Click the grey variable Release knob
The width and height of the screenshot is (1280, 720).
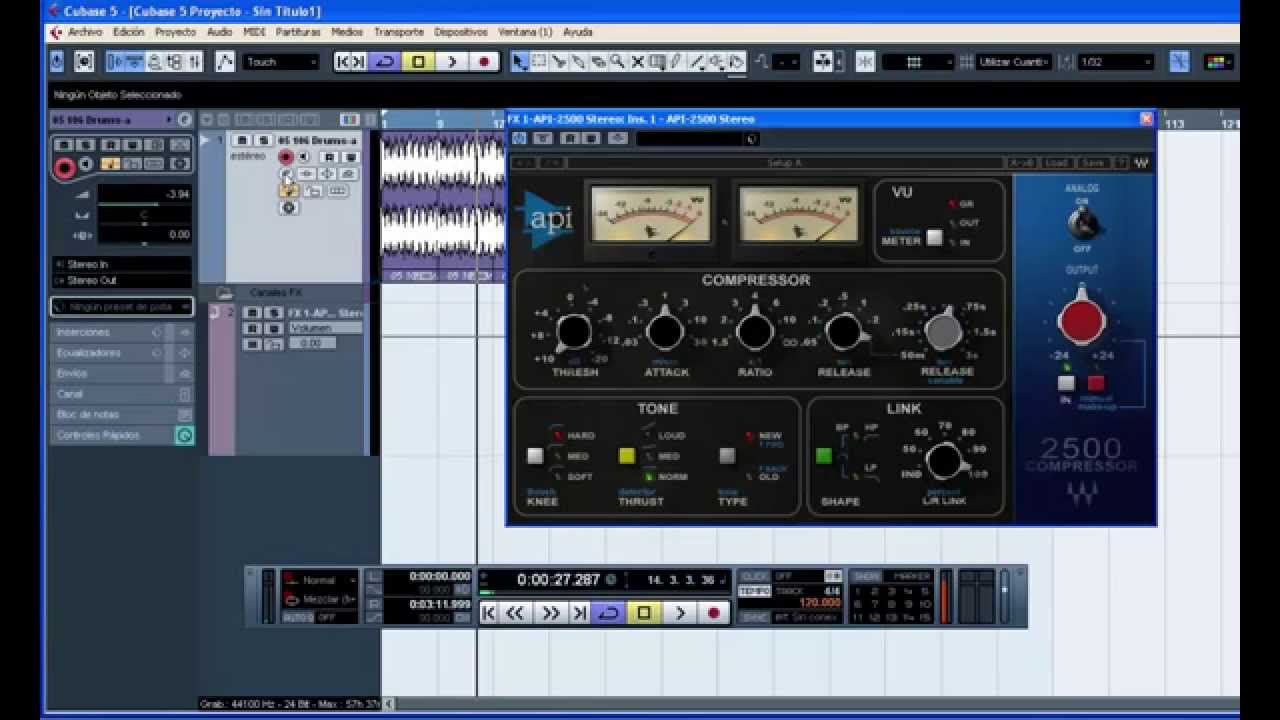pyautogui.click(x=944, y=331)
